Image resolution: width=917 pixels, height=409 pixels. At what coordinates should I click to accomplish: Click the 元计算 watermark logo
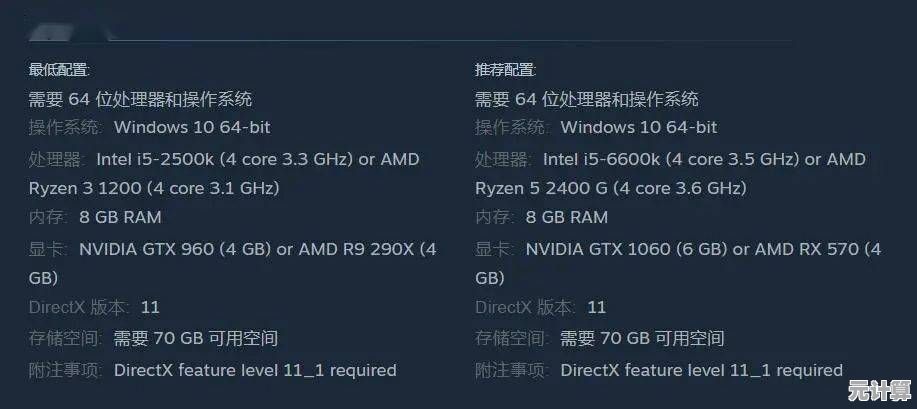pyautogui.click(x=880, y=390)
